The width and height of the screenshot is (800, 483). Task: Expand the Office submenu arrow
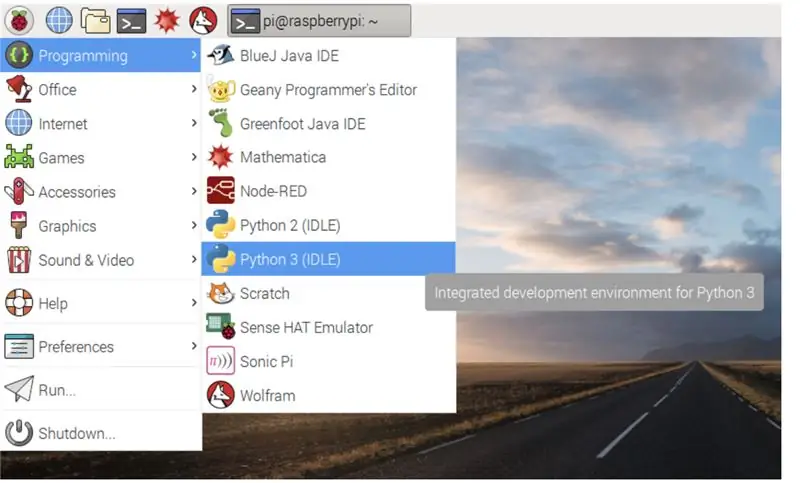tap(194, 89)
